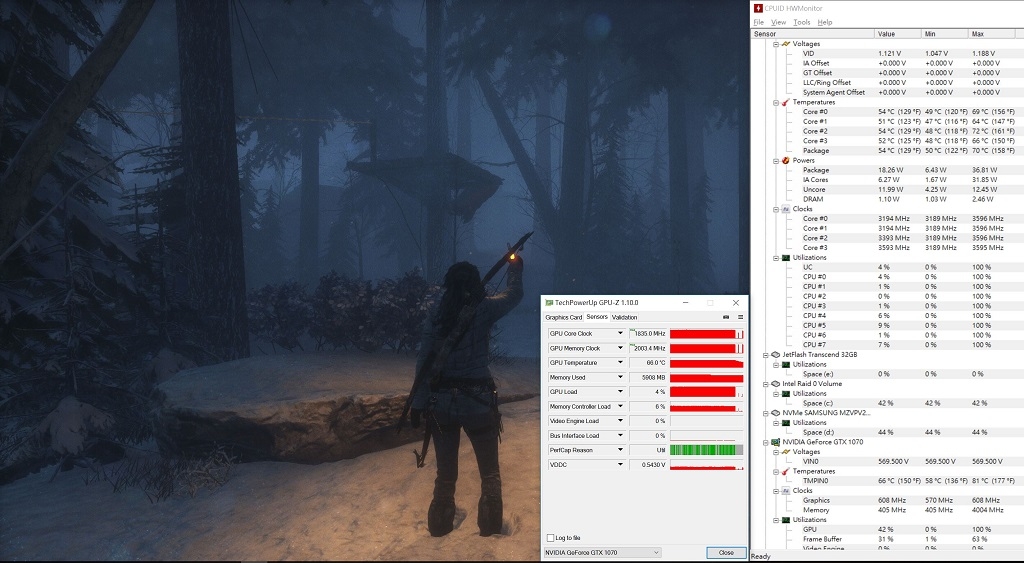This screenshot has height=563, width=1024.
Task: Click the Utilizations icon above Space (e:)
Action: tap(786, 364)
